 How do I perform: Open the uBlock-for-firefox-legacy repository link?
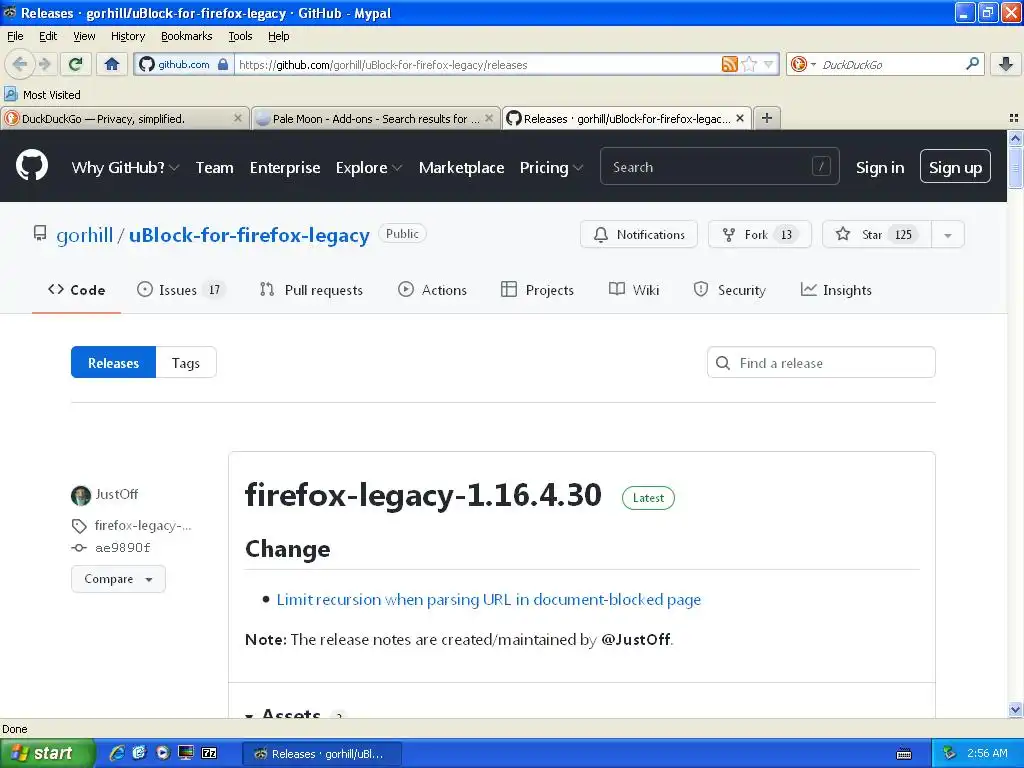point(249,235)
